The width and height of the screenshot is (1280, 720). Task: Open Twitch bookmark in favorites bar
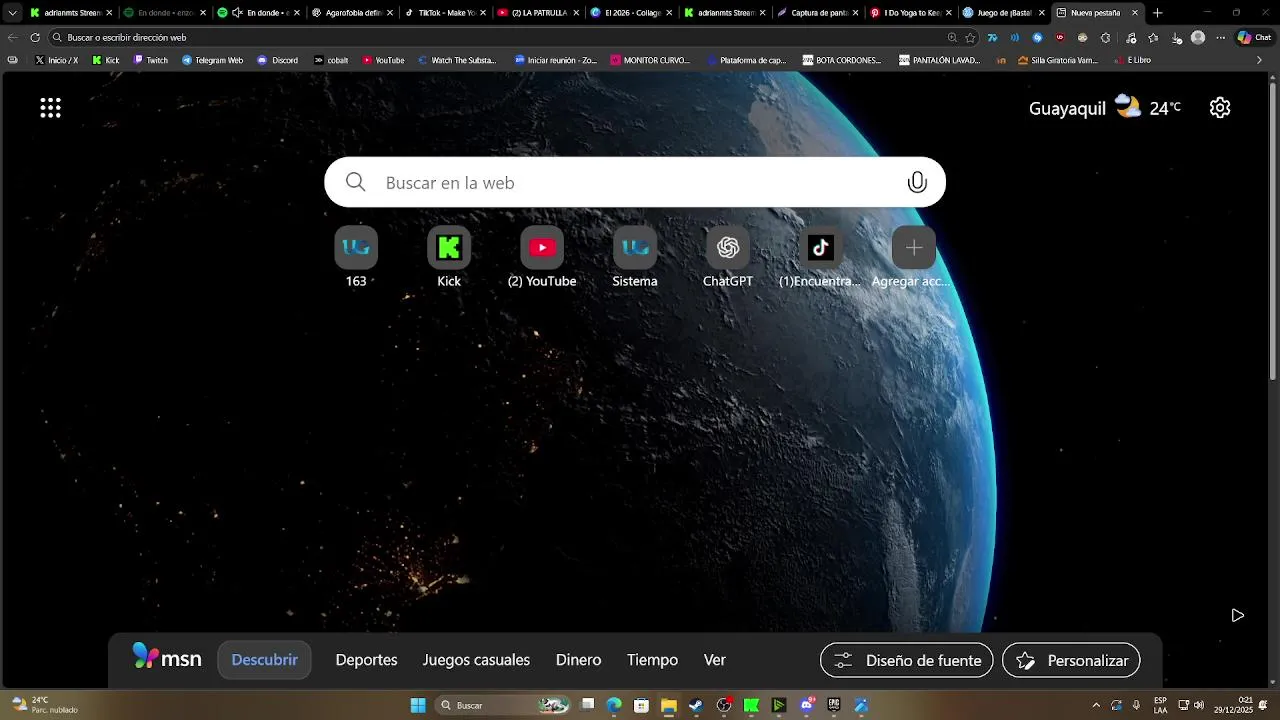click(151, 60)
